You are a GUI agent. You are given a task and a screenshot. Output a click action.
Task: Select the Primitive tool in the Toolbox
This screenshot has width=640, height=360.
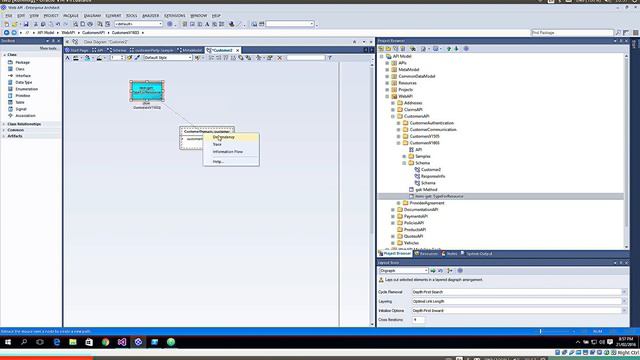tap(22, 96)
